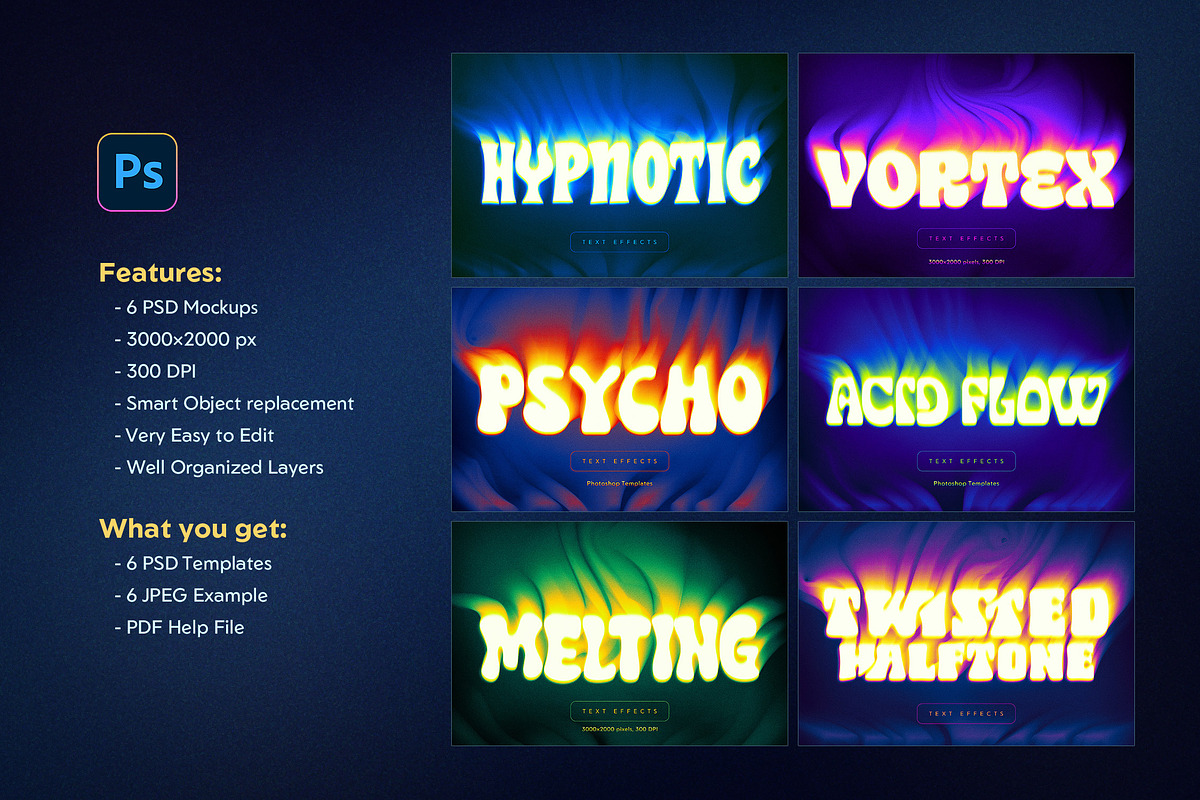Click TEXT EFFECTS badge on VORTEX card

pos(966,238)
